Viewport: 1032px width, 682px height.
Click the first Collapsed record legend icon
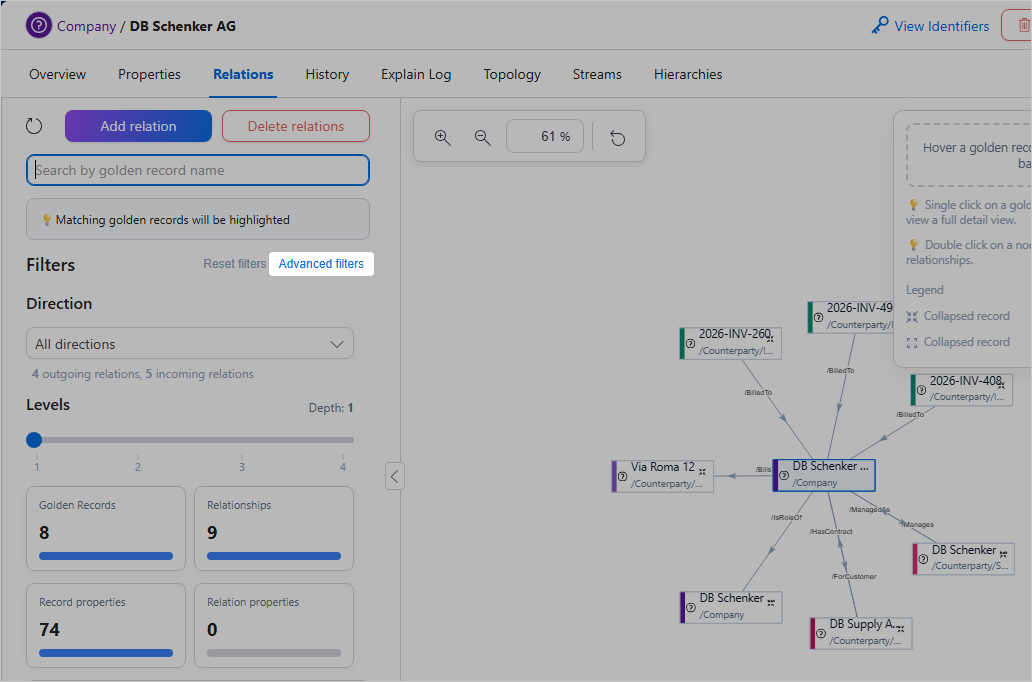click(x=912, y=317)
